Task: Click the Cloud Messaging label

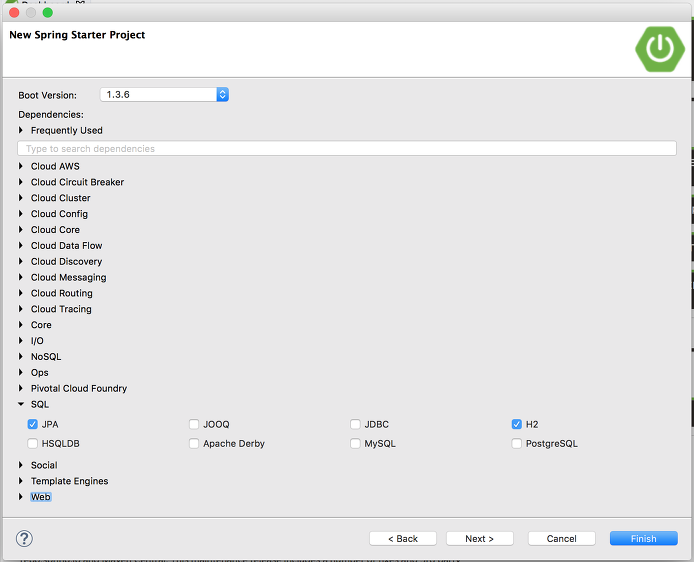Action: point(69,277)
